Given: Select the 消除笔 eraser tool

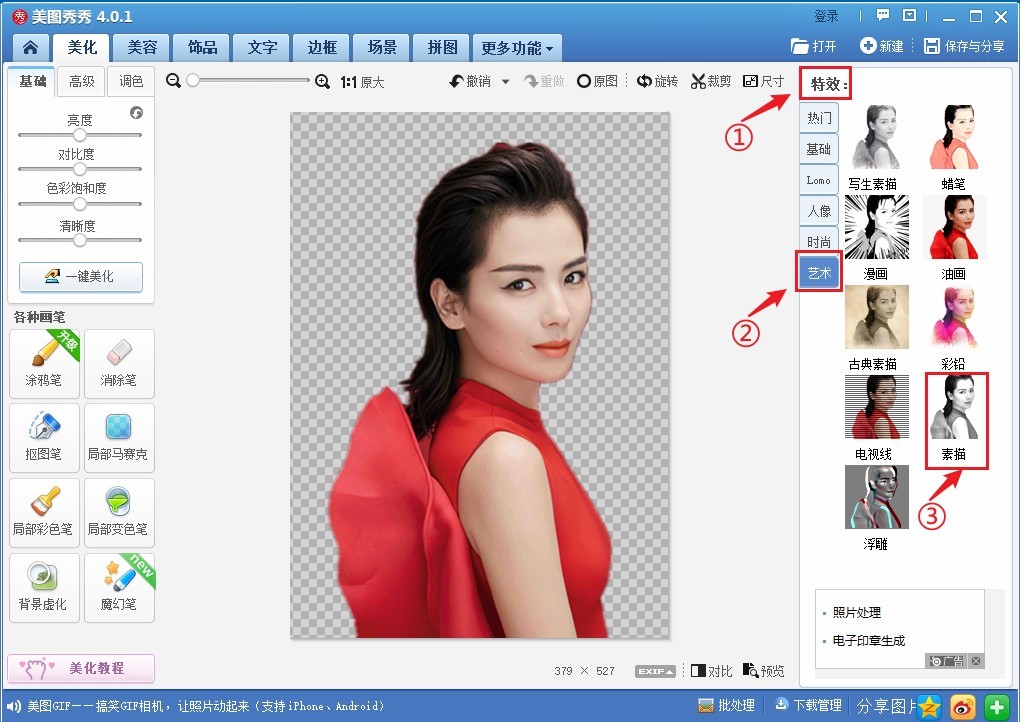Looking at the screenshot, I should coord(119,364).
